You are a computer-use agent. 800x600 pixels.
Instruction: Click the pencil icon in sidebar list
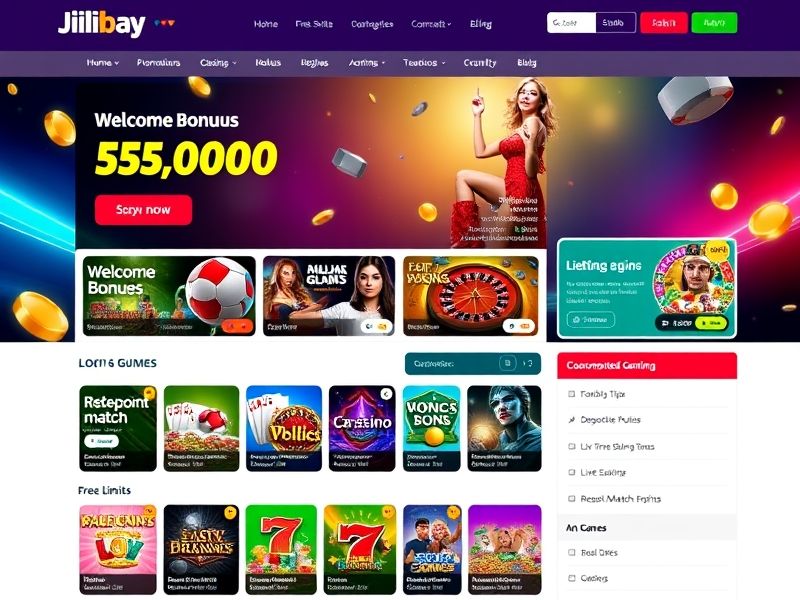click(x=571, y=420)
